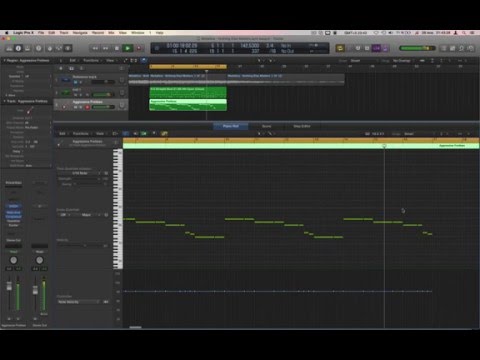This screenshot has height=360, width=480.
Task: Click the LCD display tempo value
Action: tap(250, 45)
